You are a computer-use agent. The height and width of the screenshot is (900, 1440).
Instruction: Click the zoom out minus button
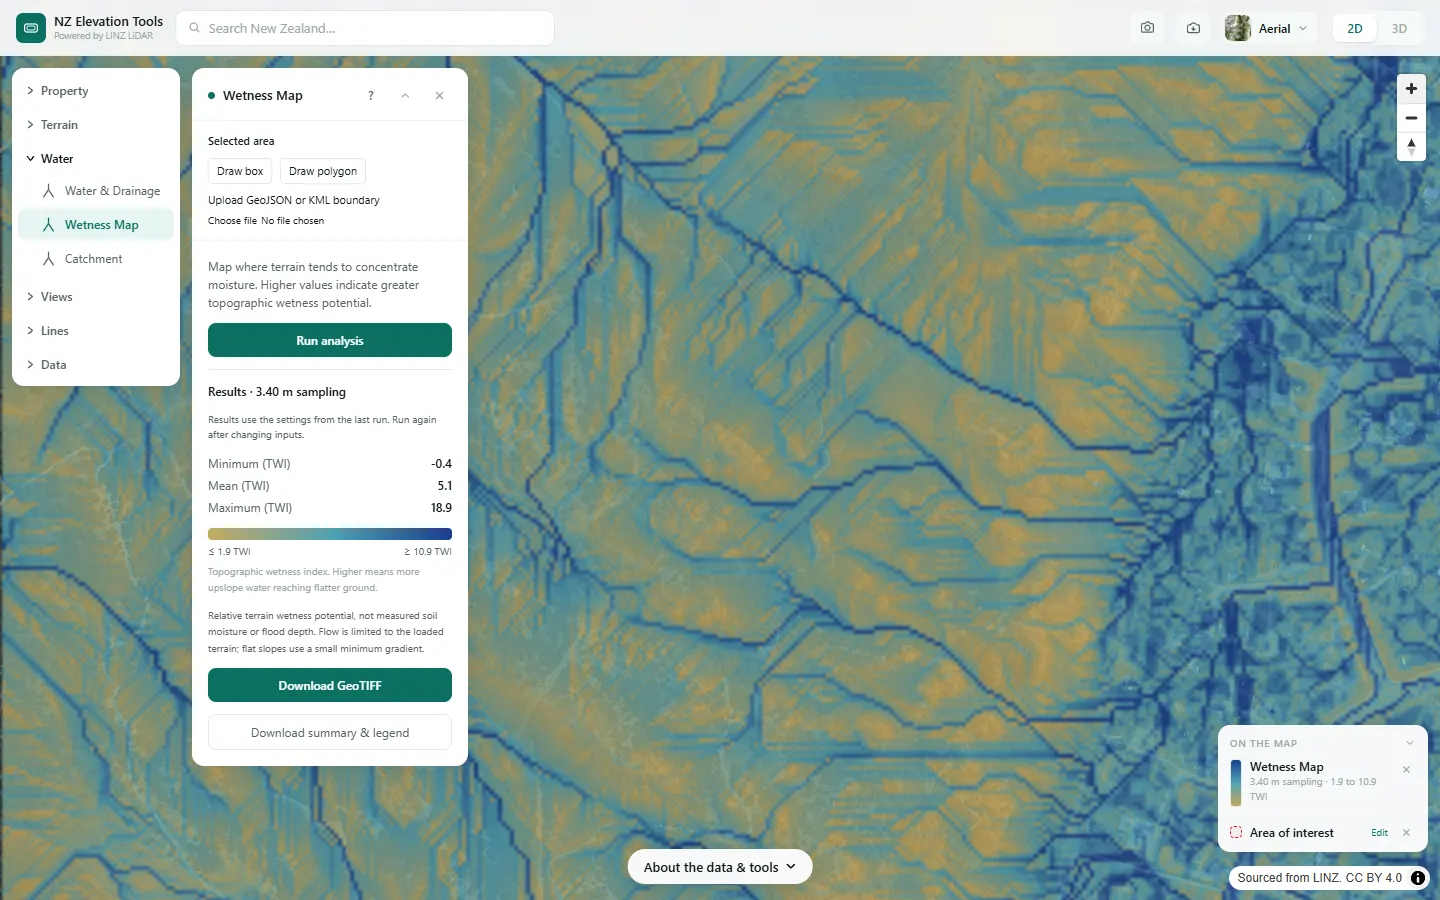point(1411,118)
